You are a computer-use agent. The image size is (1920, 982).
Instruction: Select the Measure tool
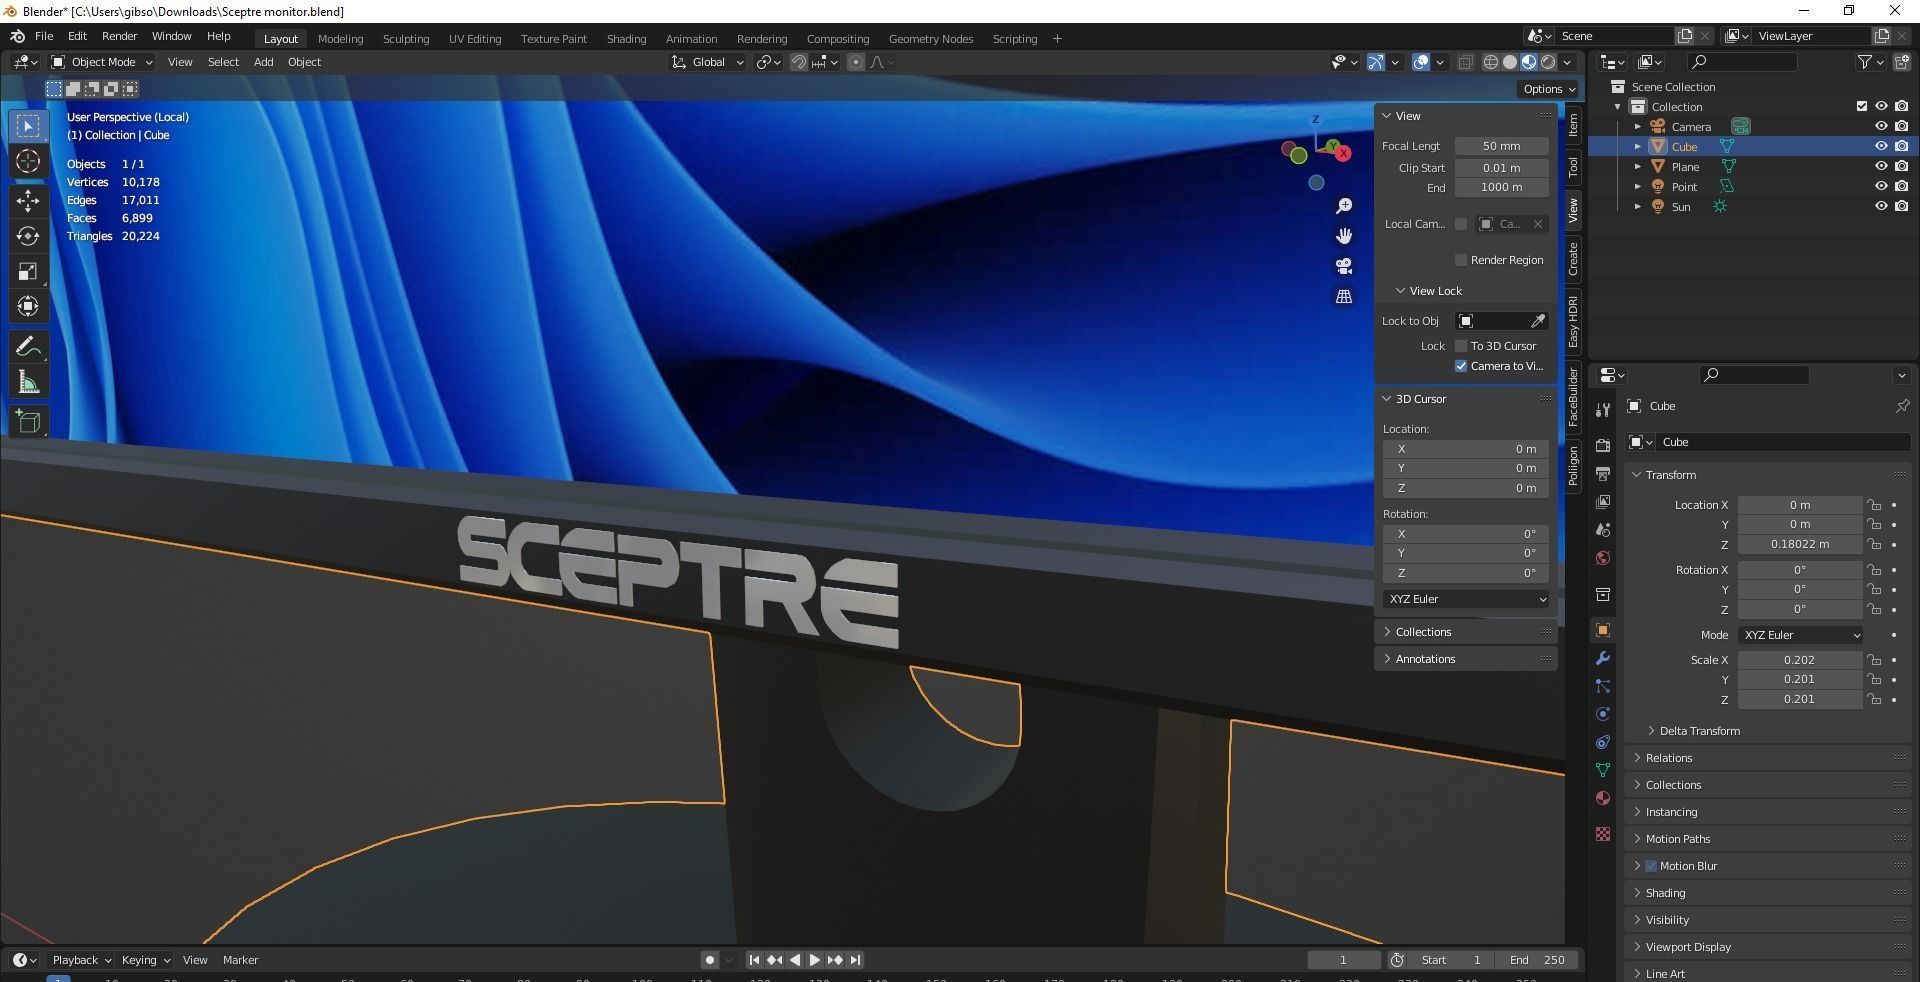pyautogui.click(x=28, y=382)
